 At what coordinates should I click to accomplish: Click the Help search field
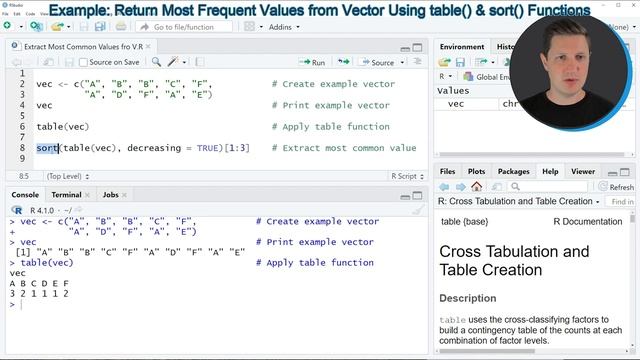coord(548,187)
